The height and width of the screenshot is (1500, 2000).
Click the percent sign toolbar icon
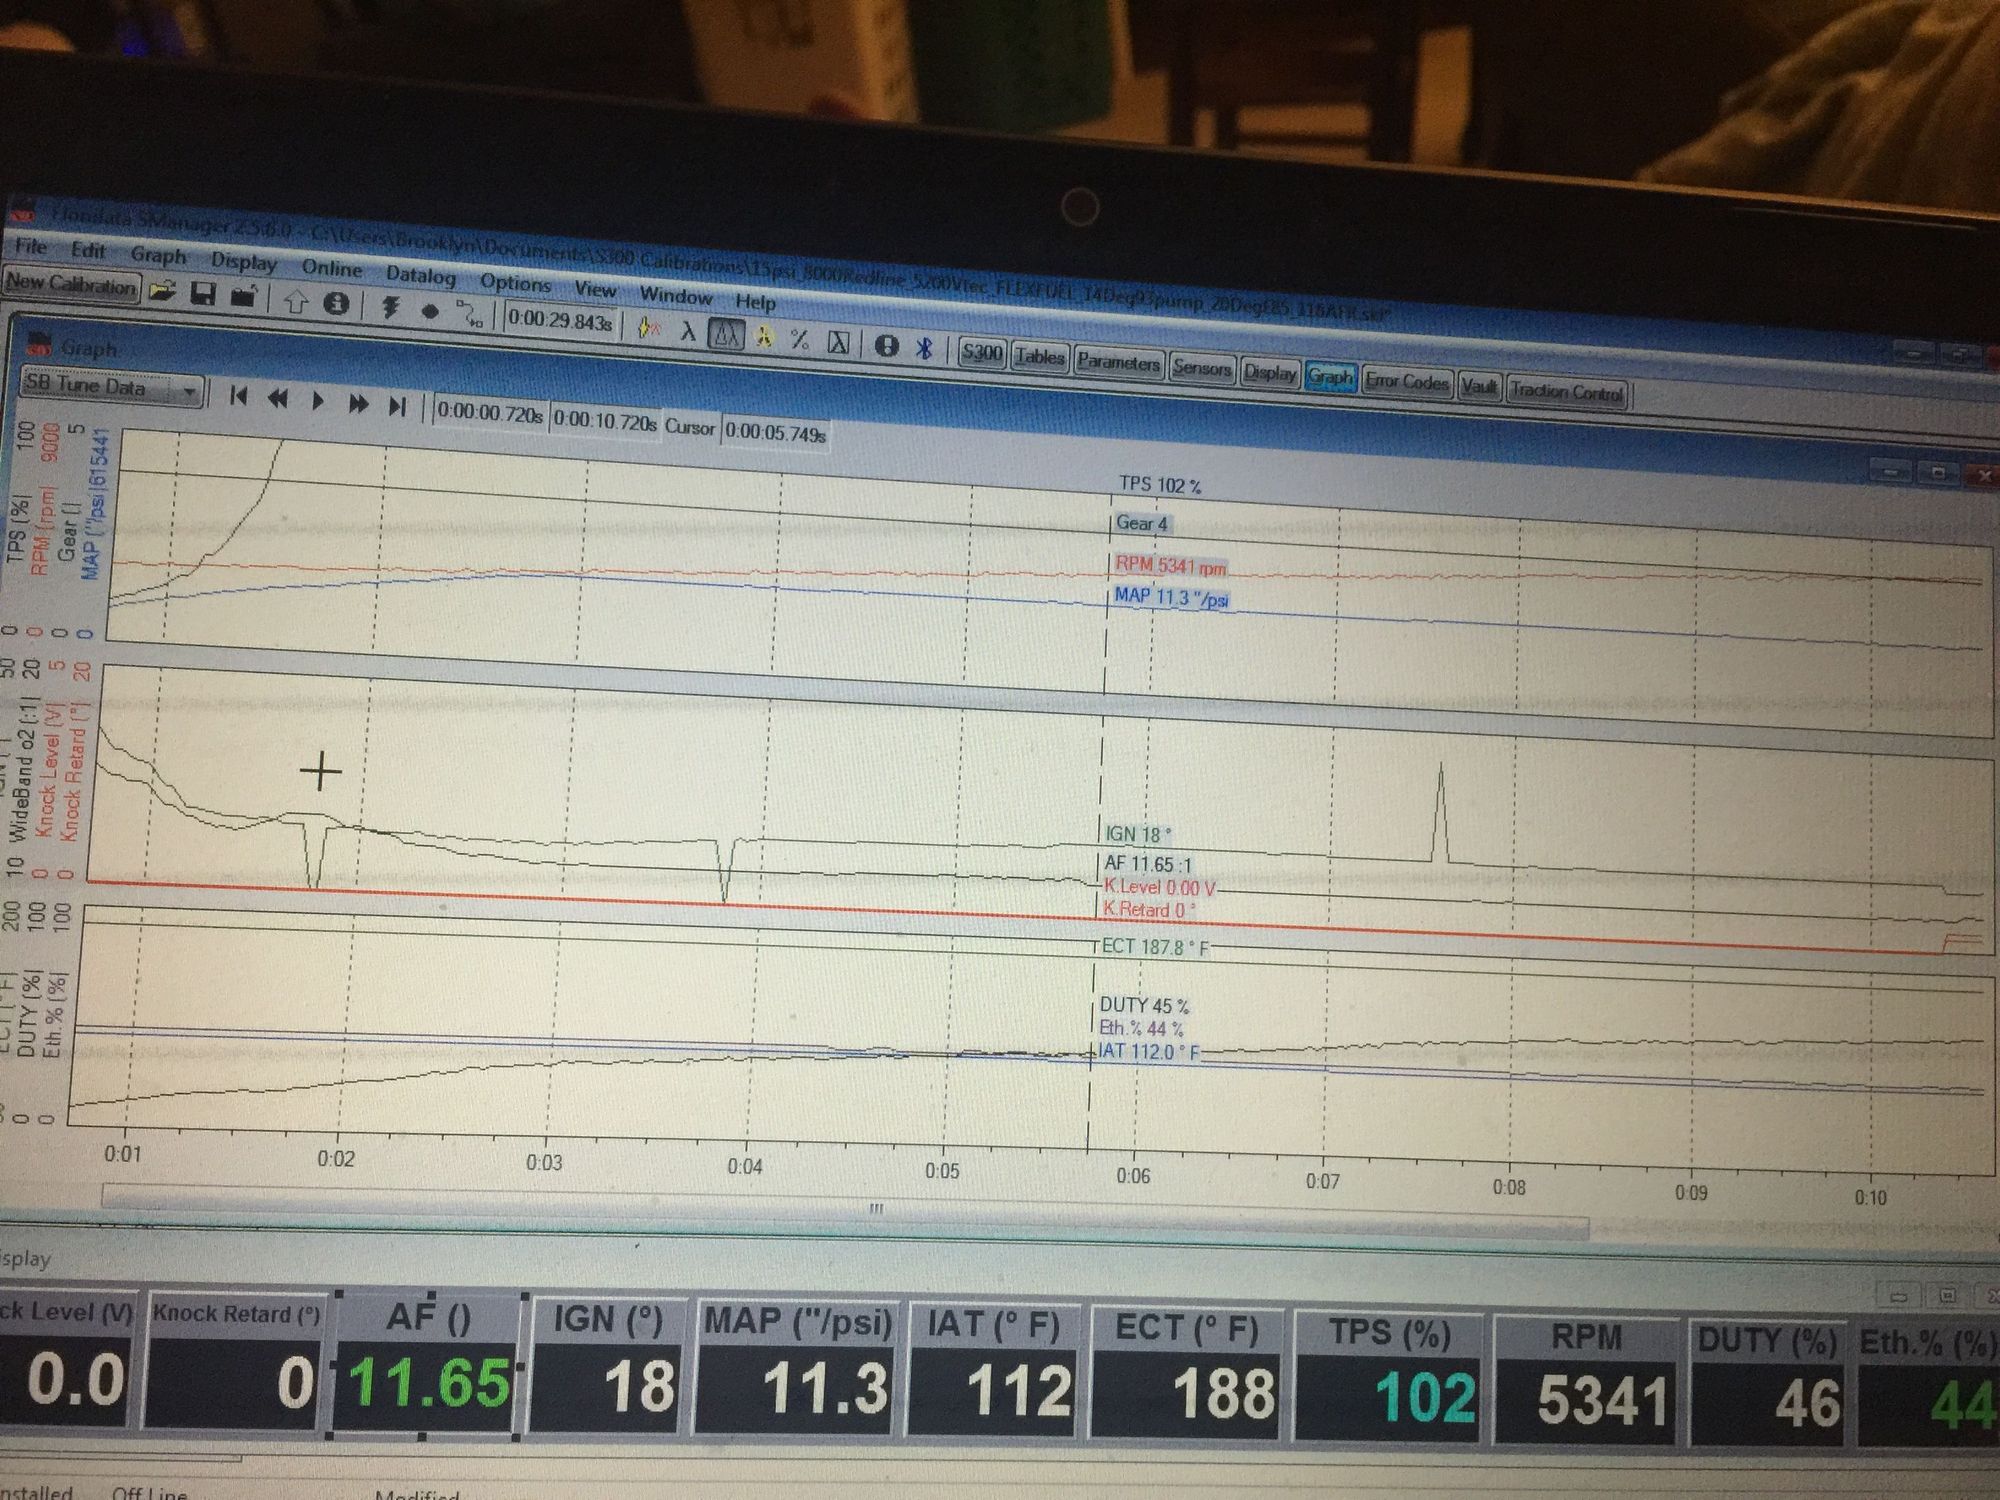(800, 339)
